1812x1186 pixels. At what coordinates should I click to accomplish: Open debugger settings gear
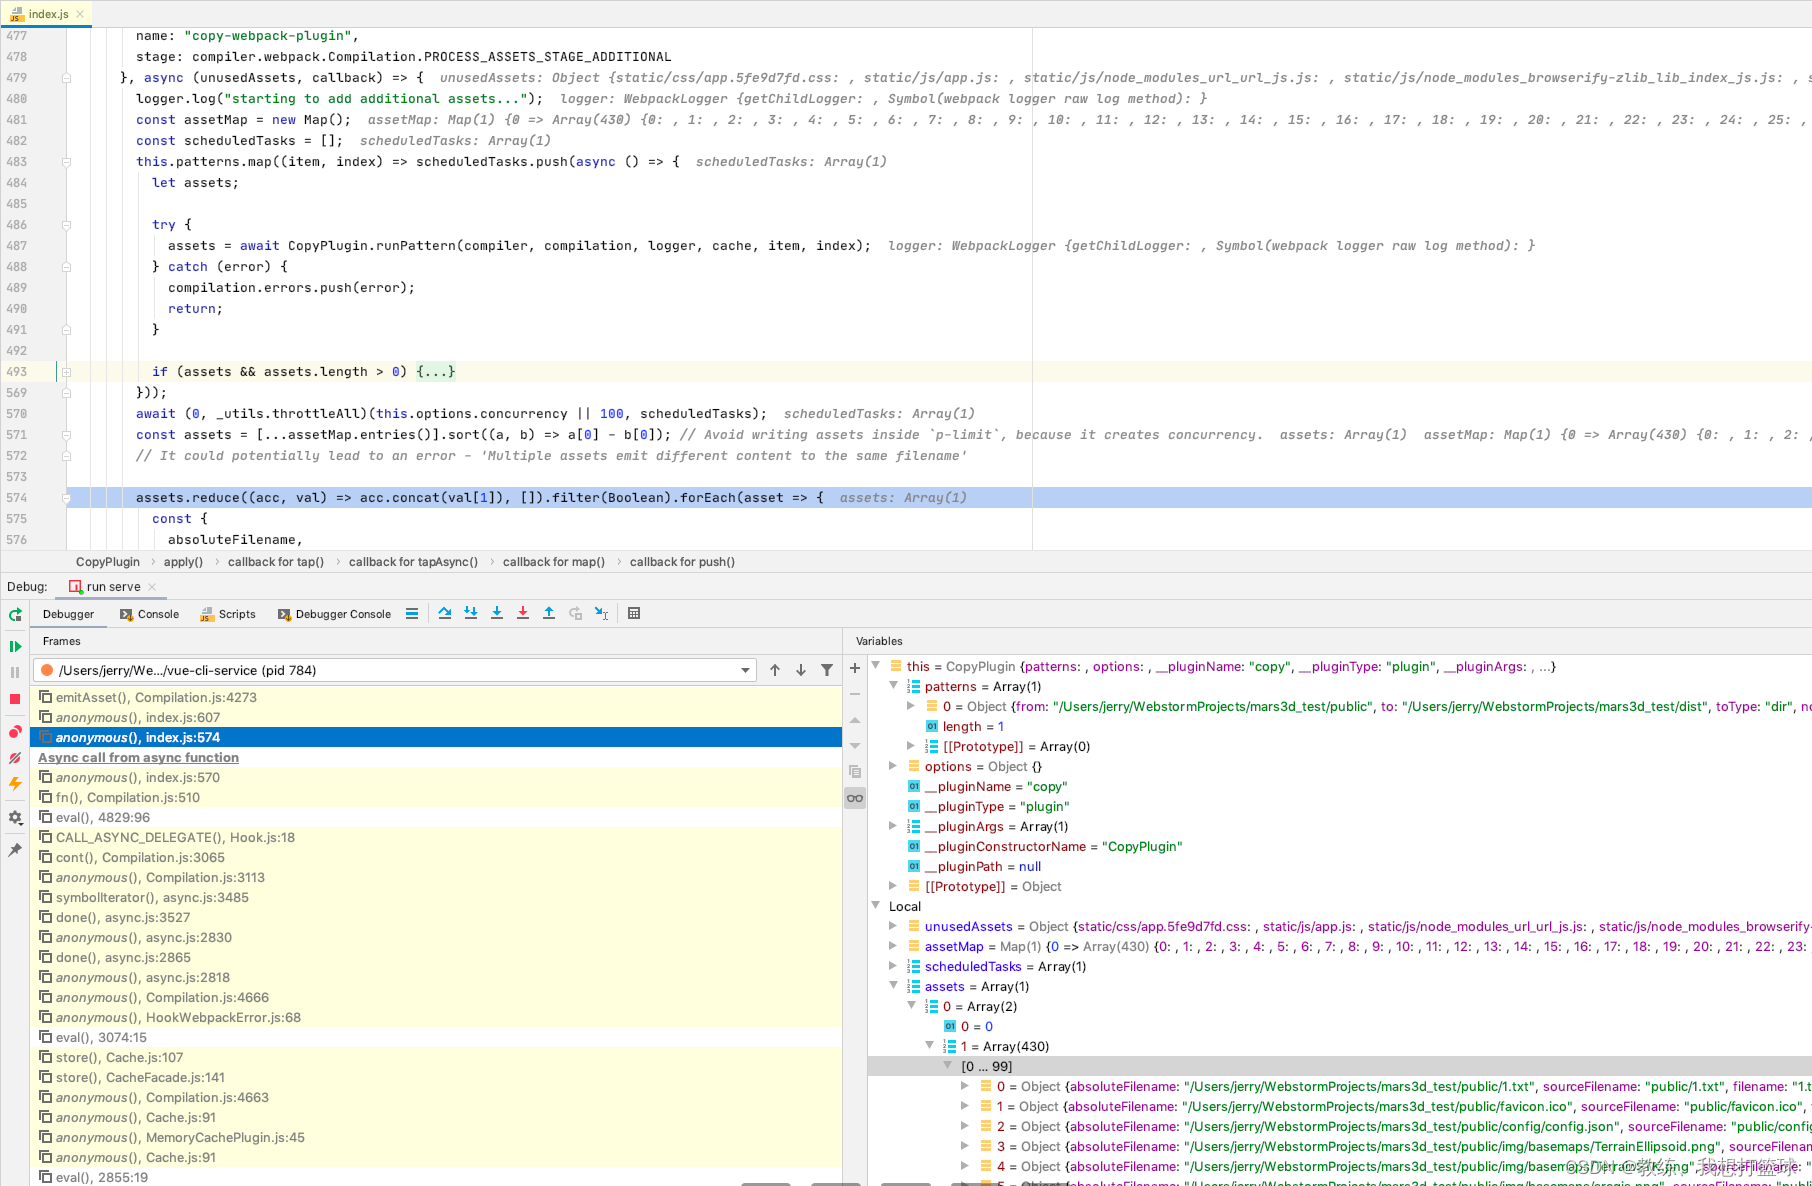coord(15,817)
